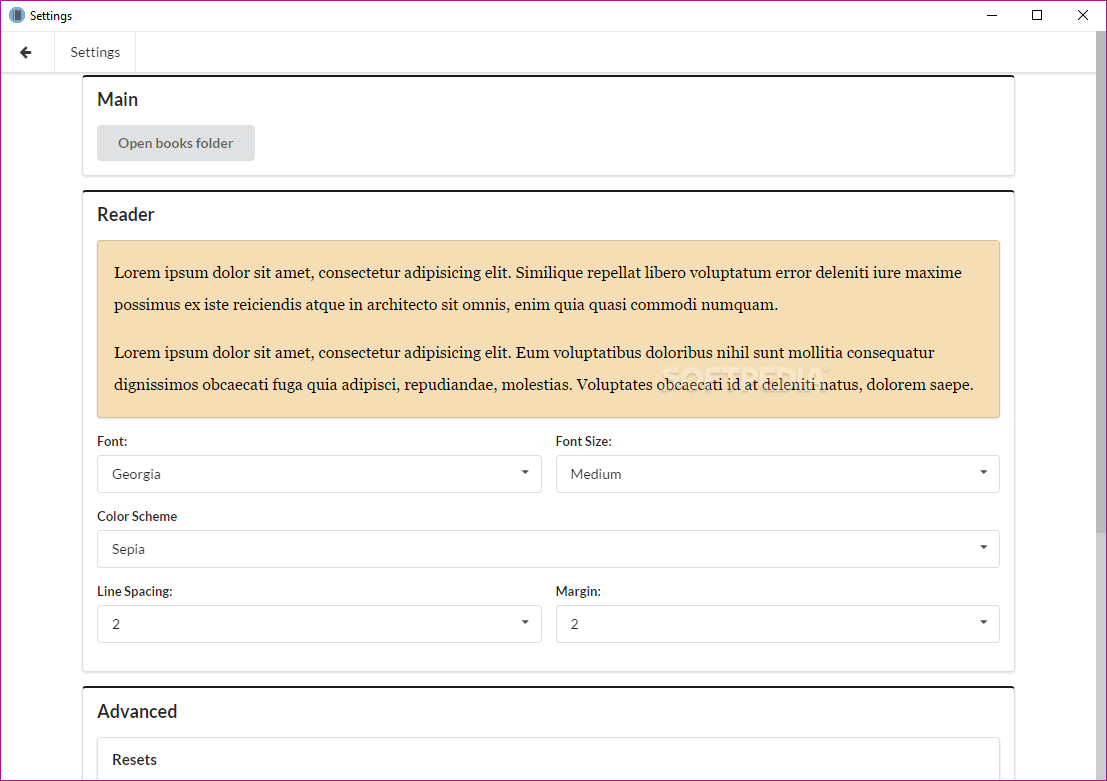The image size is (1107, 781).
Task: Click the Margin: label
Action: point(578,591)
